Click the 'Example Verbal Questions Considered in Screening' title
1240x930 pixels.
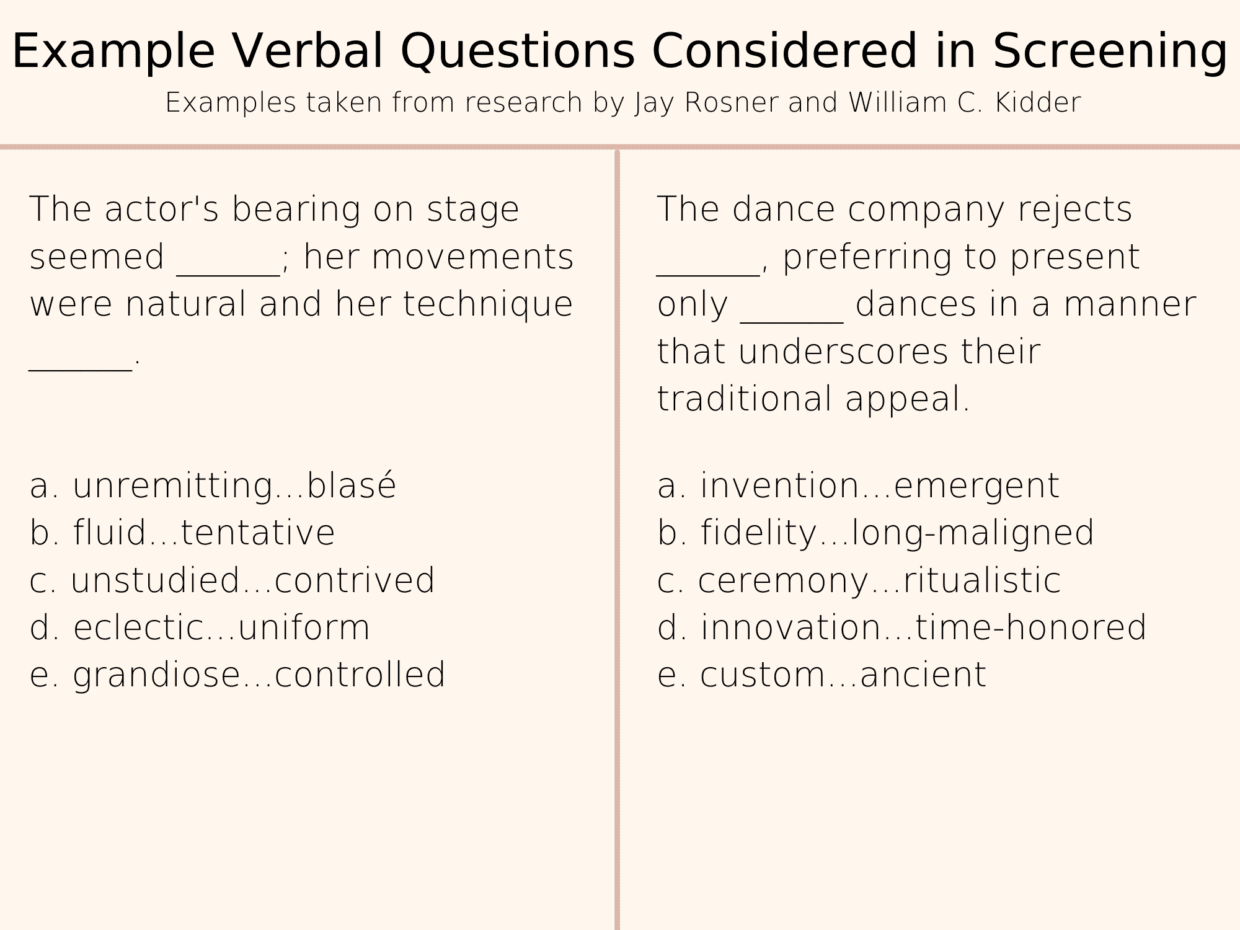click(620, 51)
